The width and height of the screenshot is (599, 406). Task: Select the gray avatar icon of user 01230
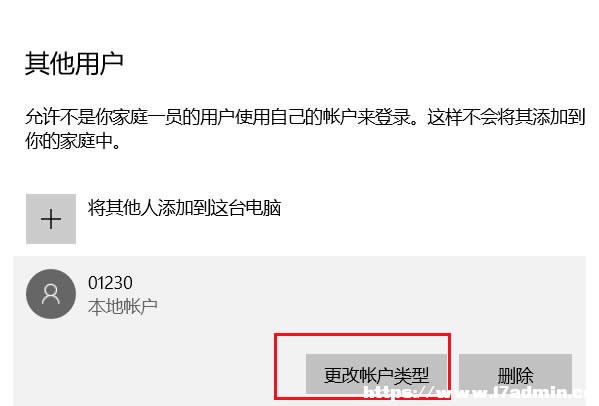pos(51,294)
